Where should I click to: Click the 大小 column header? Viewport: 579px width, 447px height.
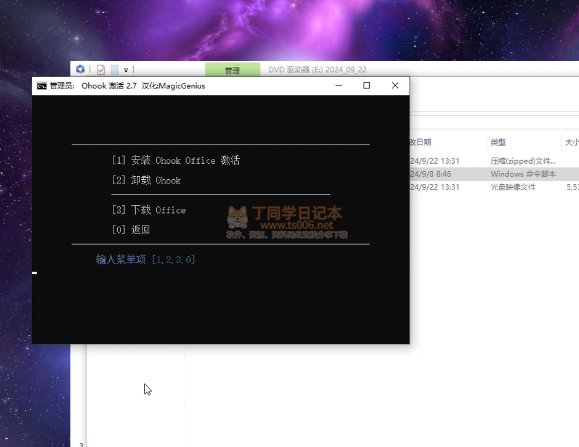[x=571, y=142]
